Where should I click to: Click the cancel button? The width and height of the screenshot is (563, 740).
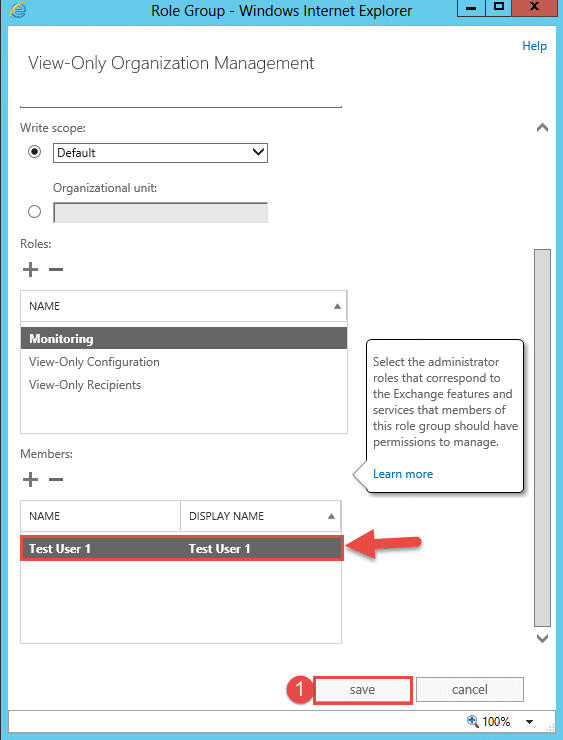point(470,690)
